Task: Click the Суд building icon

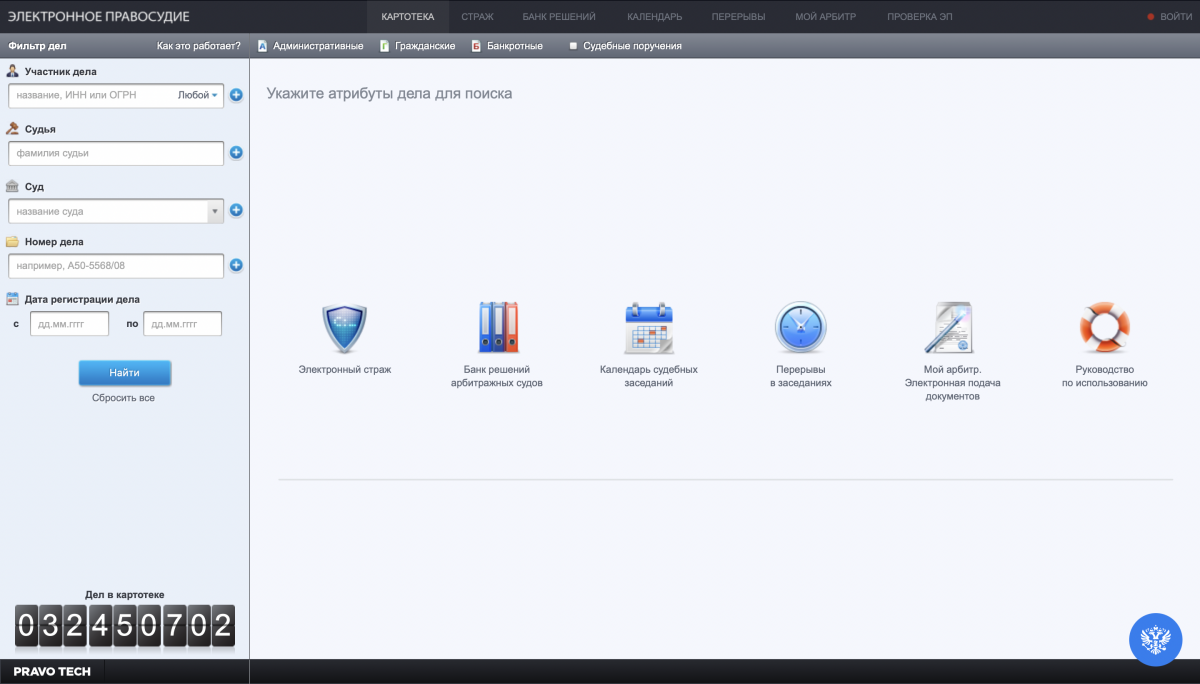Action: click(x=12, y=186)
